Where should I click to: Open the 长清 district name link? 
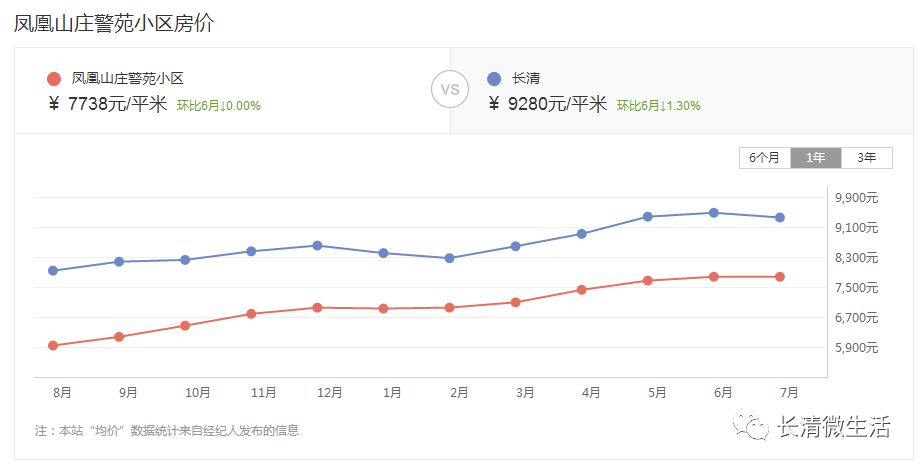click(x=526, y=78)
